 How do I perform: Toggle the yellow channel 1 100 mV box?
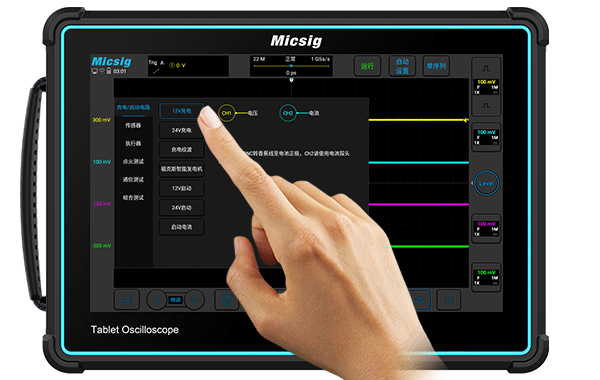(x=486, y=87)
